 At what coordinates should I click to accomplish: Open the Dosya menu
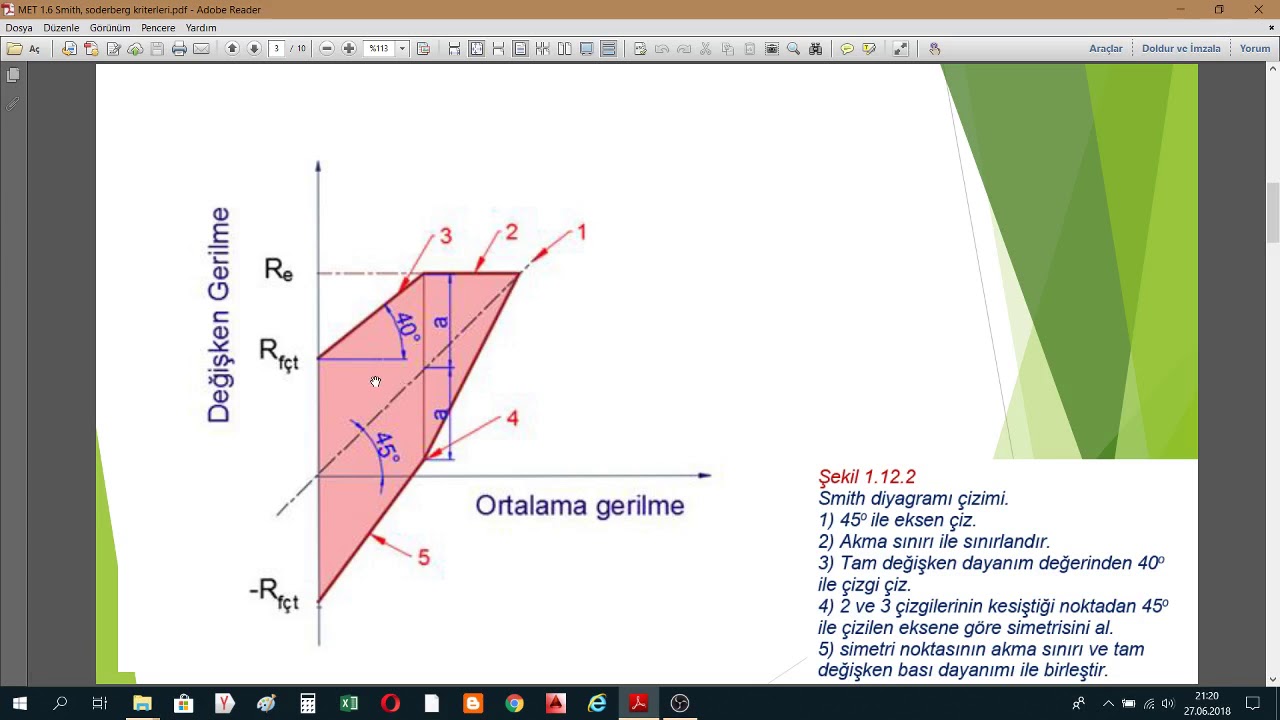(x=19, y=28)
